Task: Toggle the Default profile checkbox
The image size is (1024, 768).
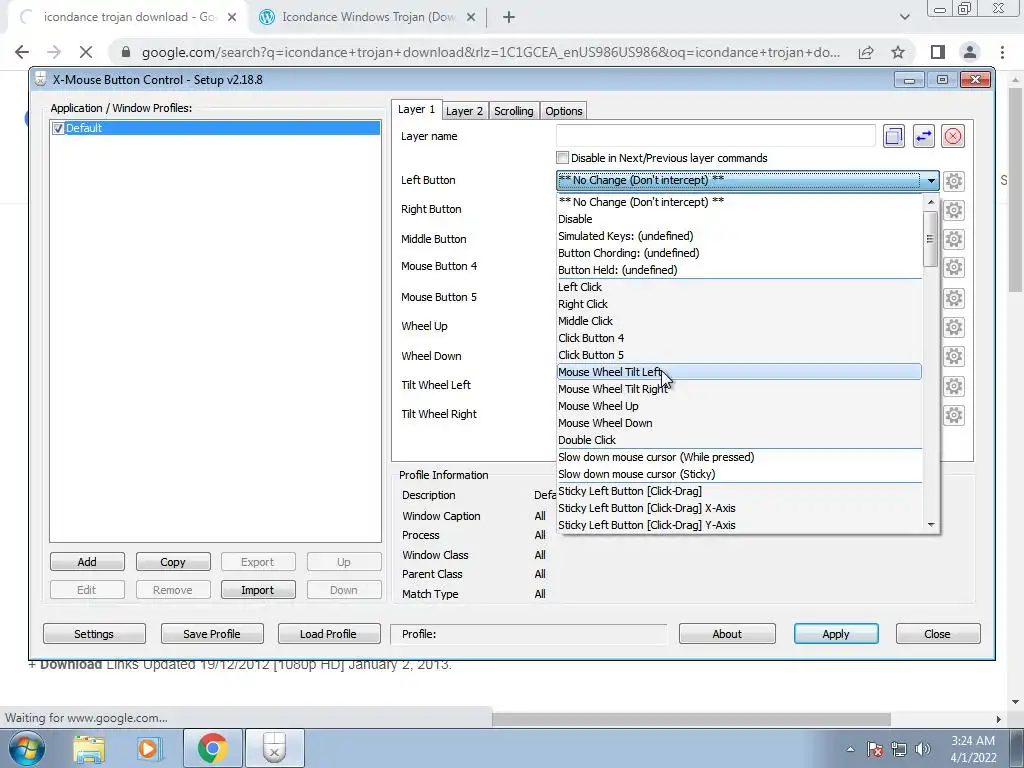Action: pos(58,128)
